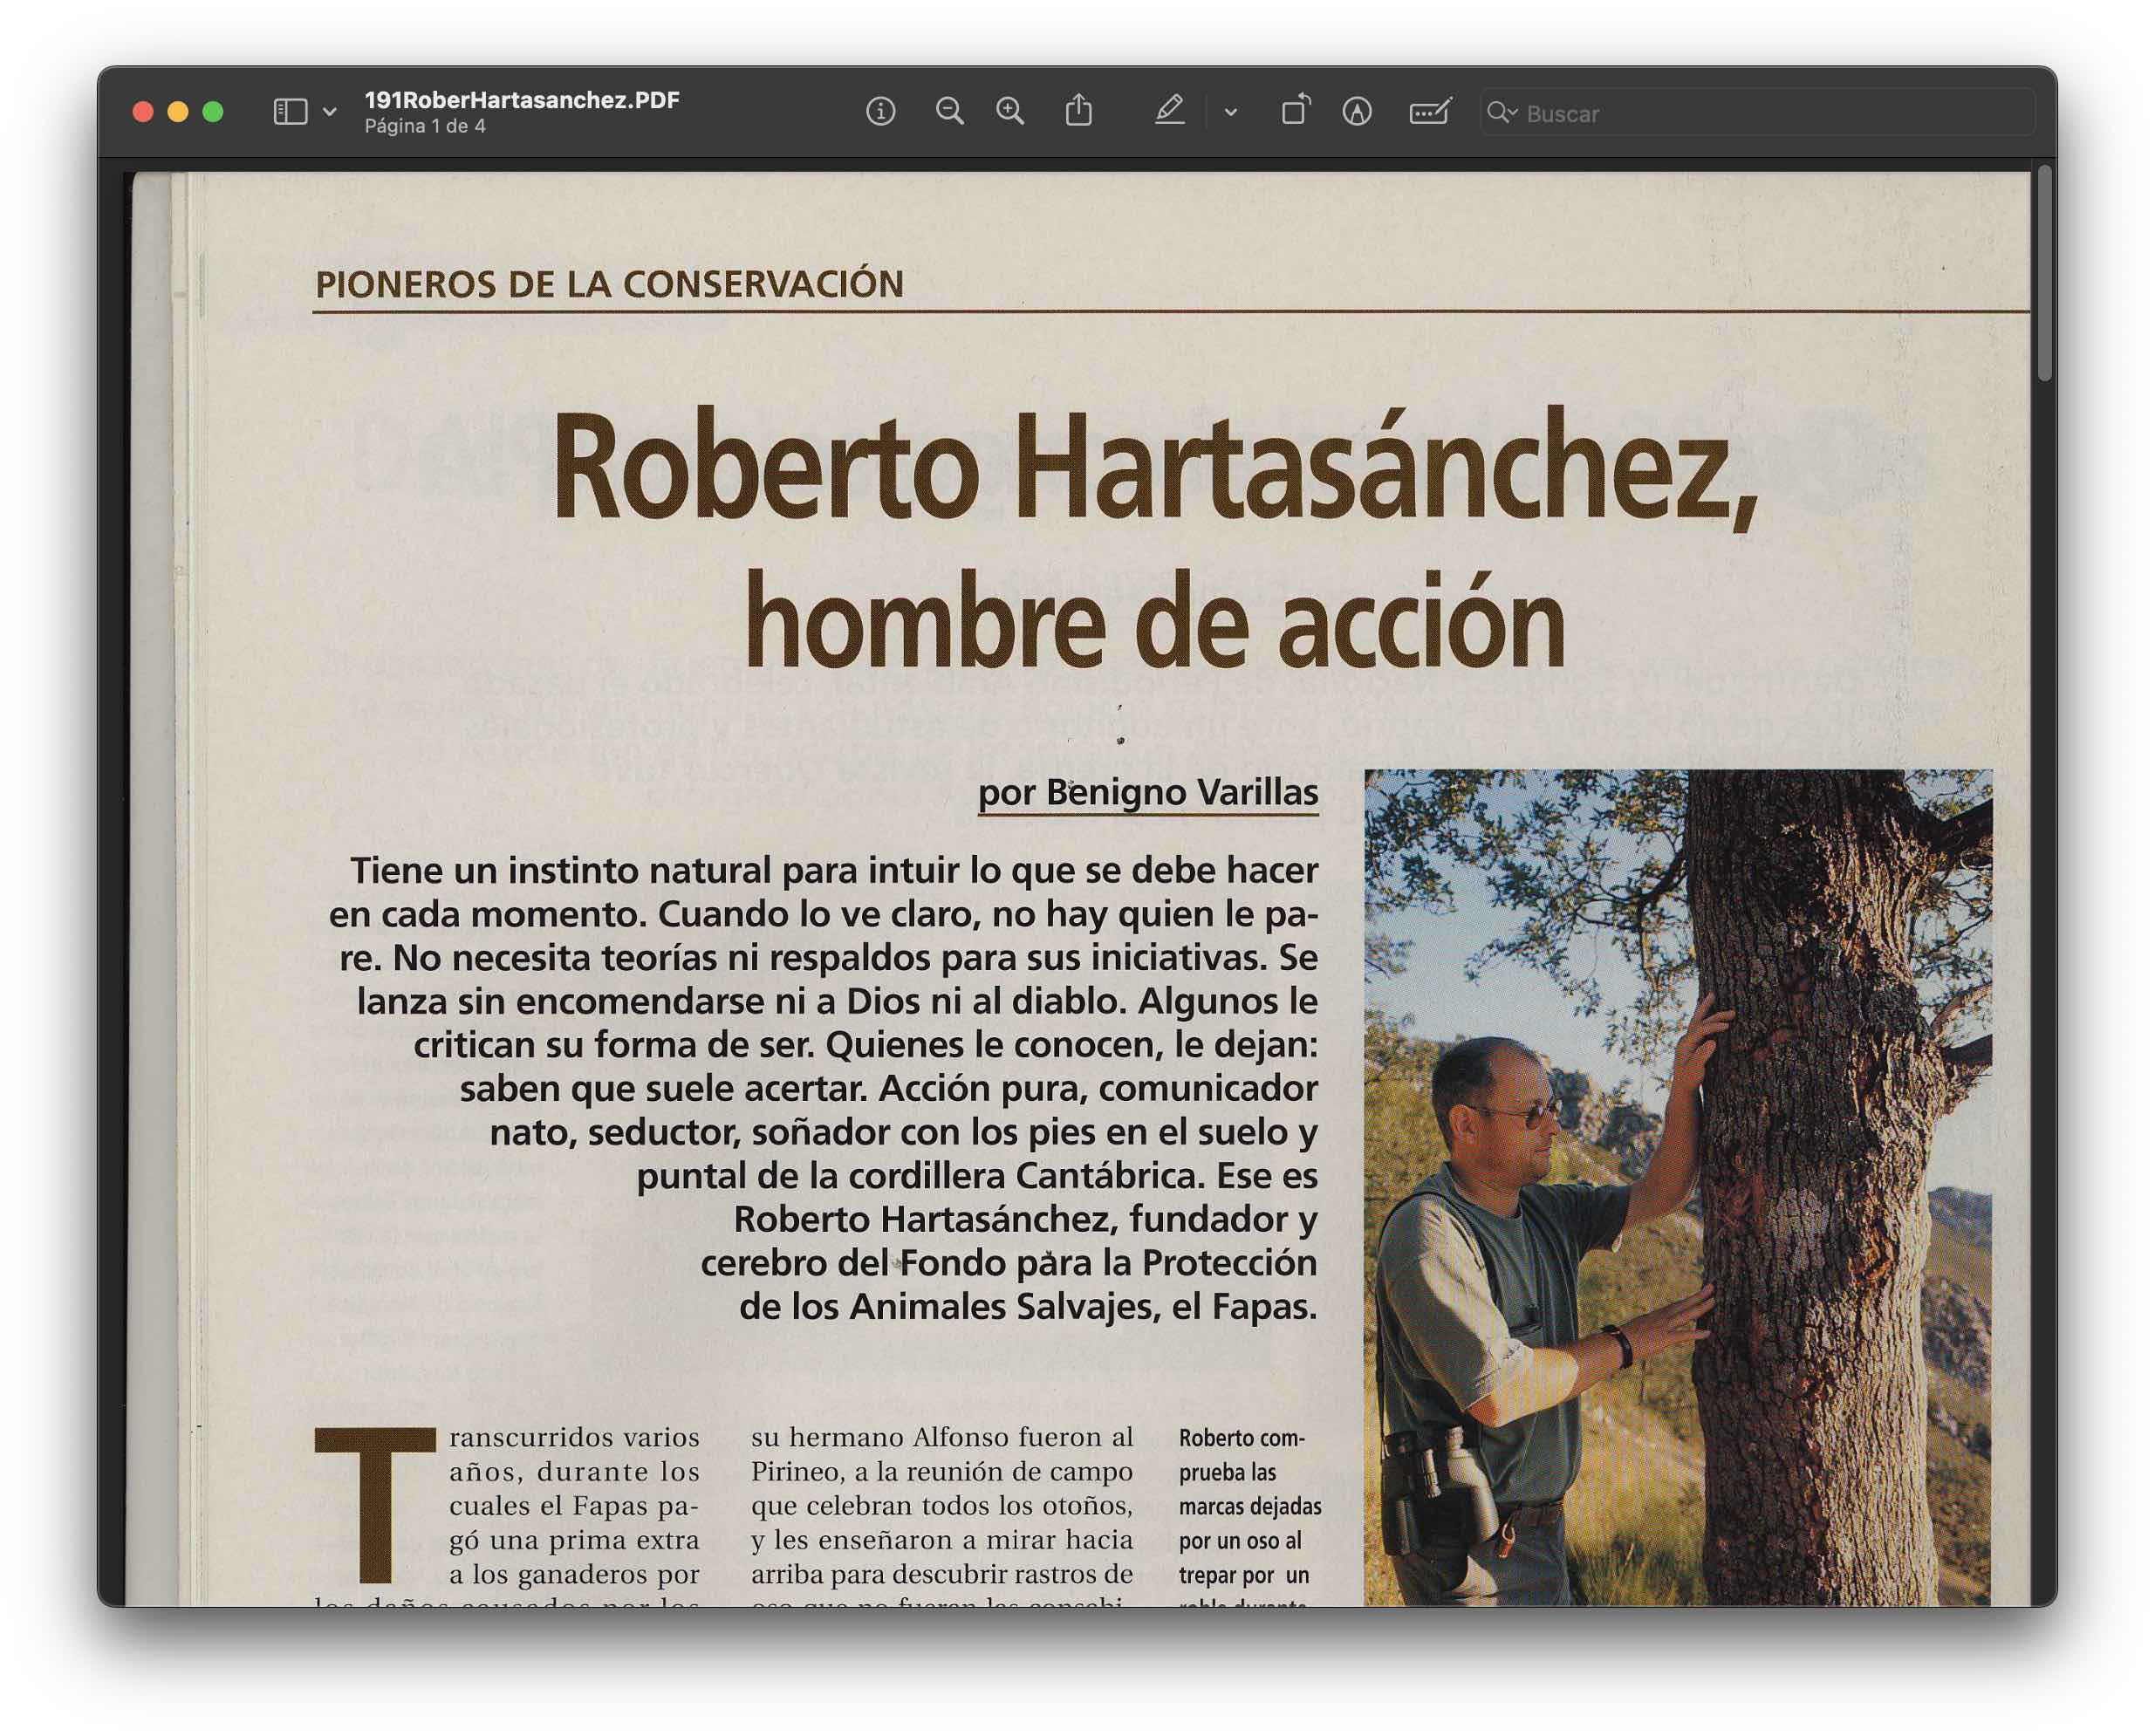
Task: Maximize the Preview window
Action: [213, 112]
